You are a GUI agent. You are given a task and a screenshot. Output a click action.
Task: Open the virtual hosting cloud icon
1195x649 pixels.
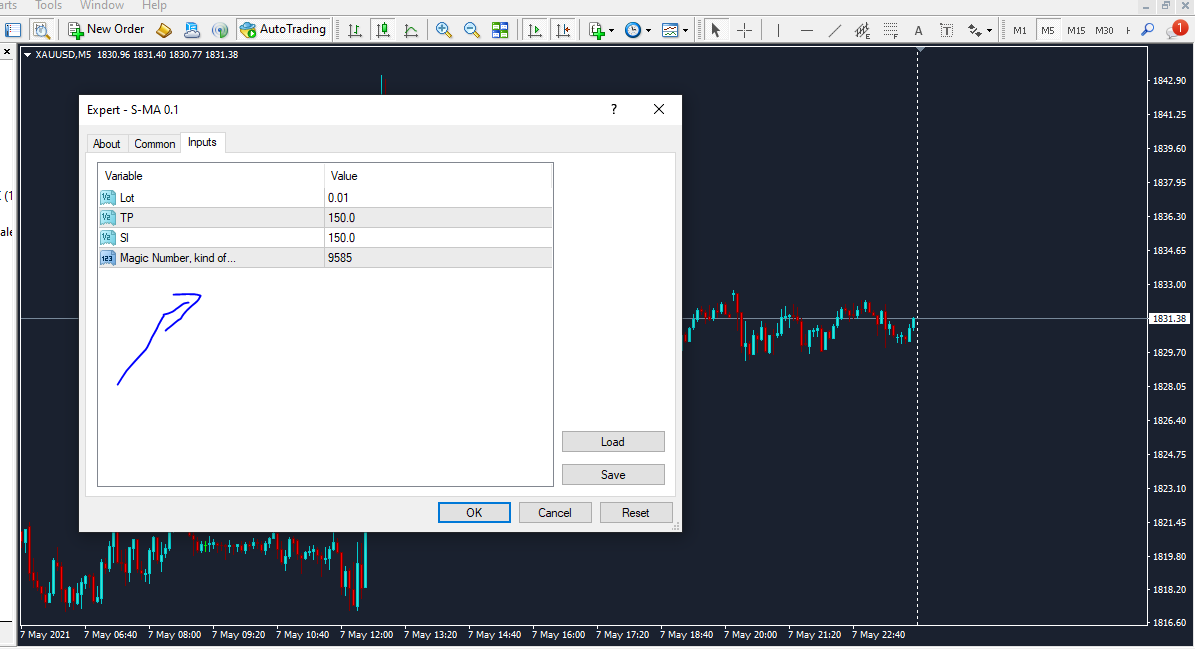pyautogui.click(x=192, y=30)
